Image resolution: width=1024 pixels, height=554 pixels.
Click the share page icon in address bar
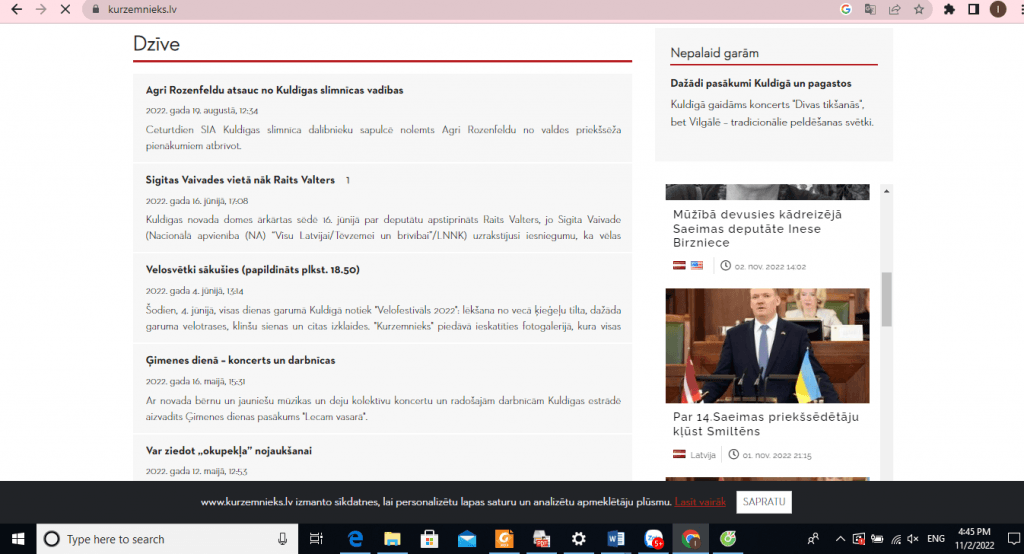click(894, 9)
